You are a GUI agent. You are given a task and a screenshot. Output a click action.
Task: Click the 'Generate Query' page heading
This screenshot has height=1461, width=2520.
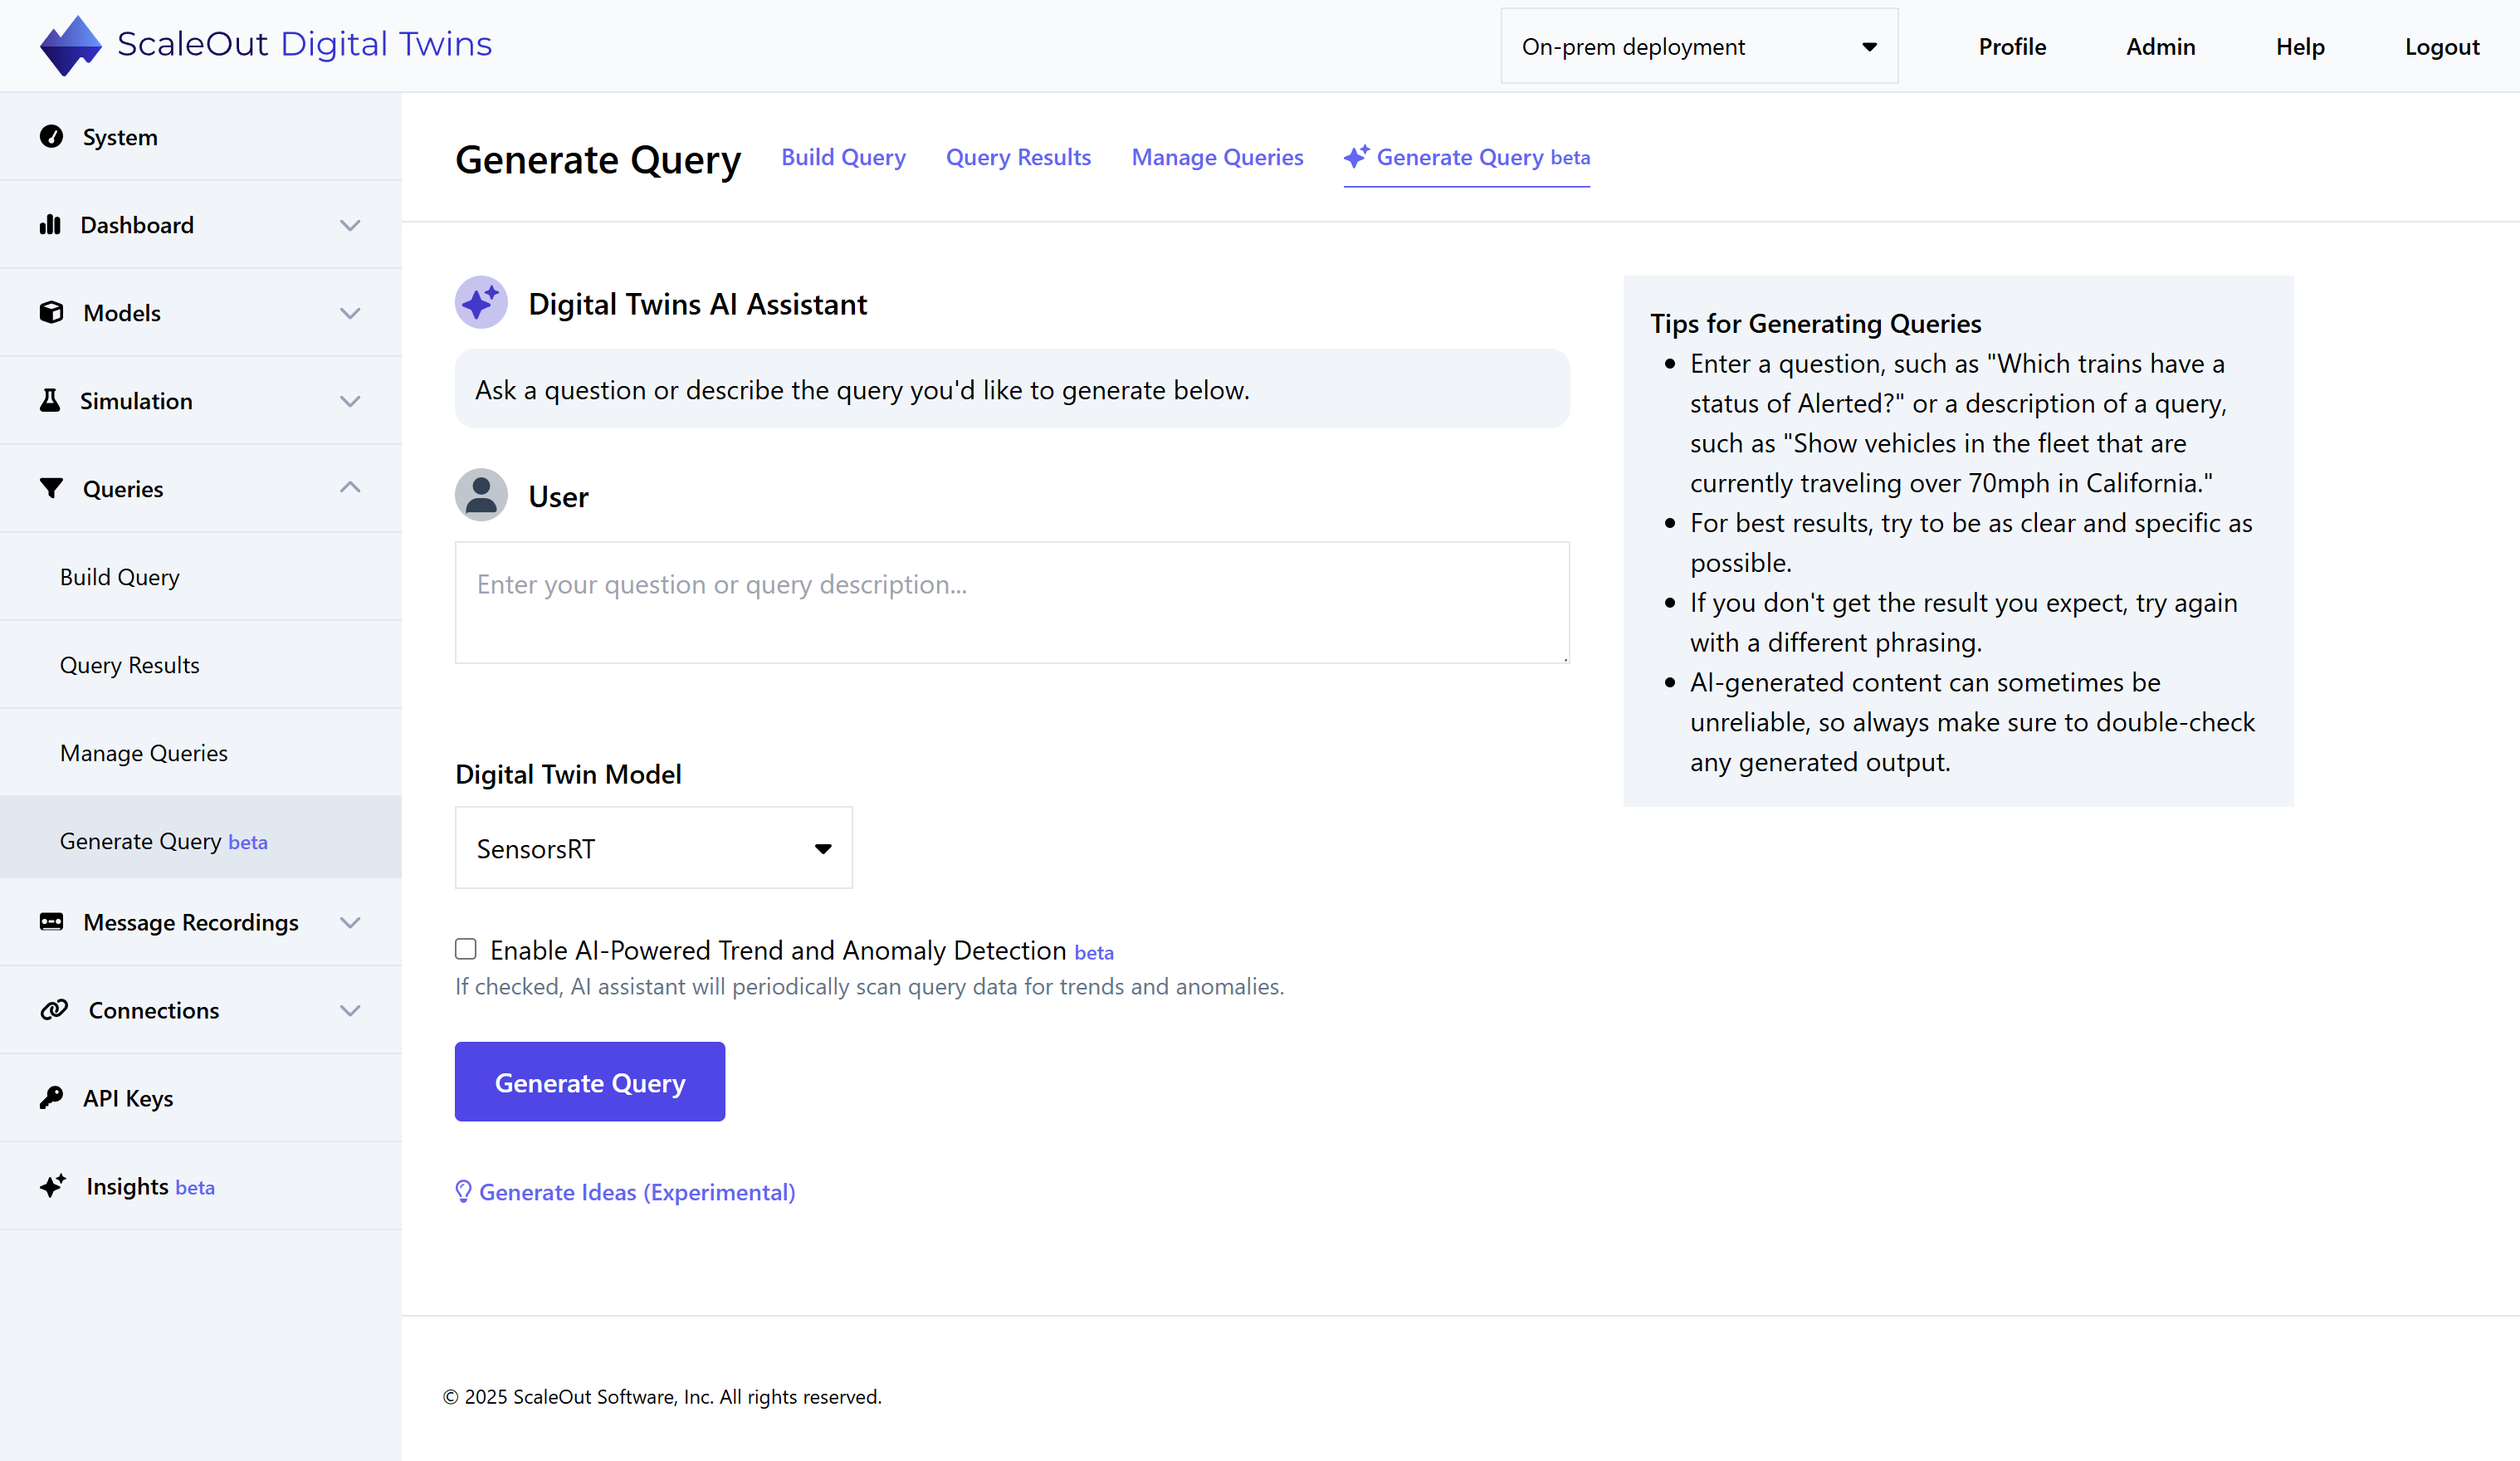(x=598, y=159)
